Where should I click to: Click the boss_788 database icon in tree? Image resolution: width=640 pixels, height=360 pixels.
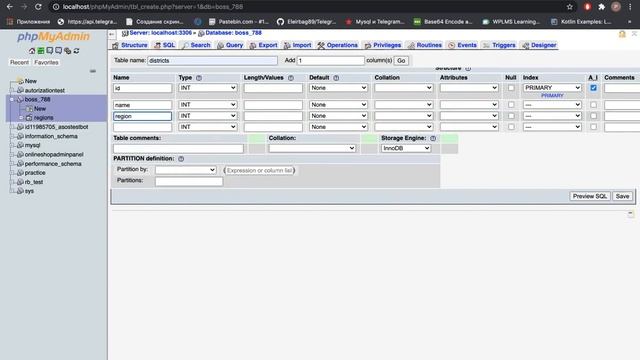pyautogui.click(x=20, y=99)
